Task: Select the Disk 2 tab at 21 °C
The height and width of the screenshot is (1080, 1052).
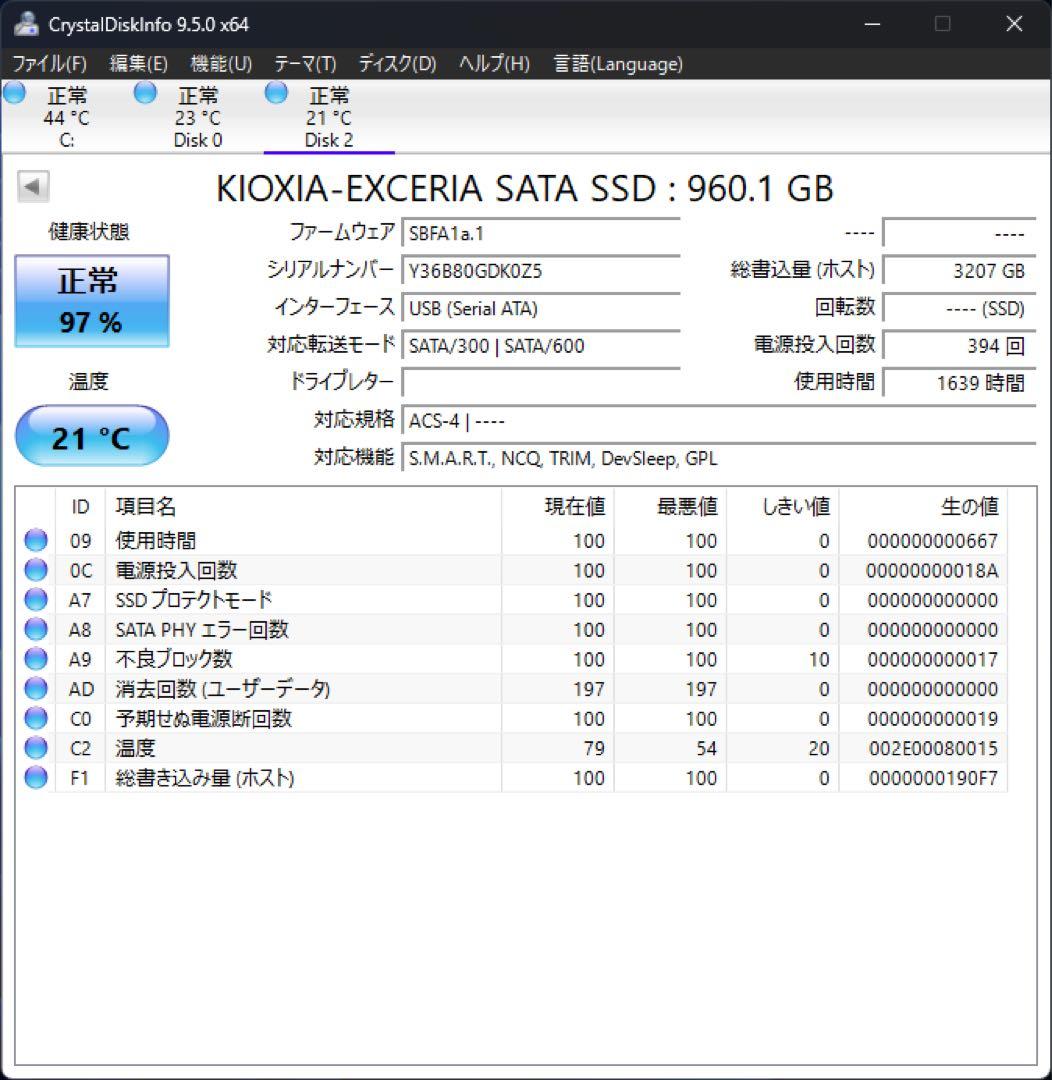Action: (x=329, y=117)
